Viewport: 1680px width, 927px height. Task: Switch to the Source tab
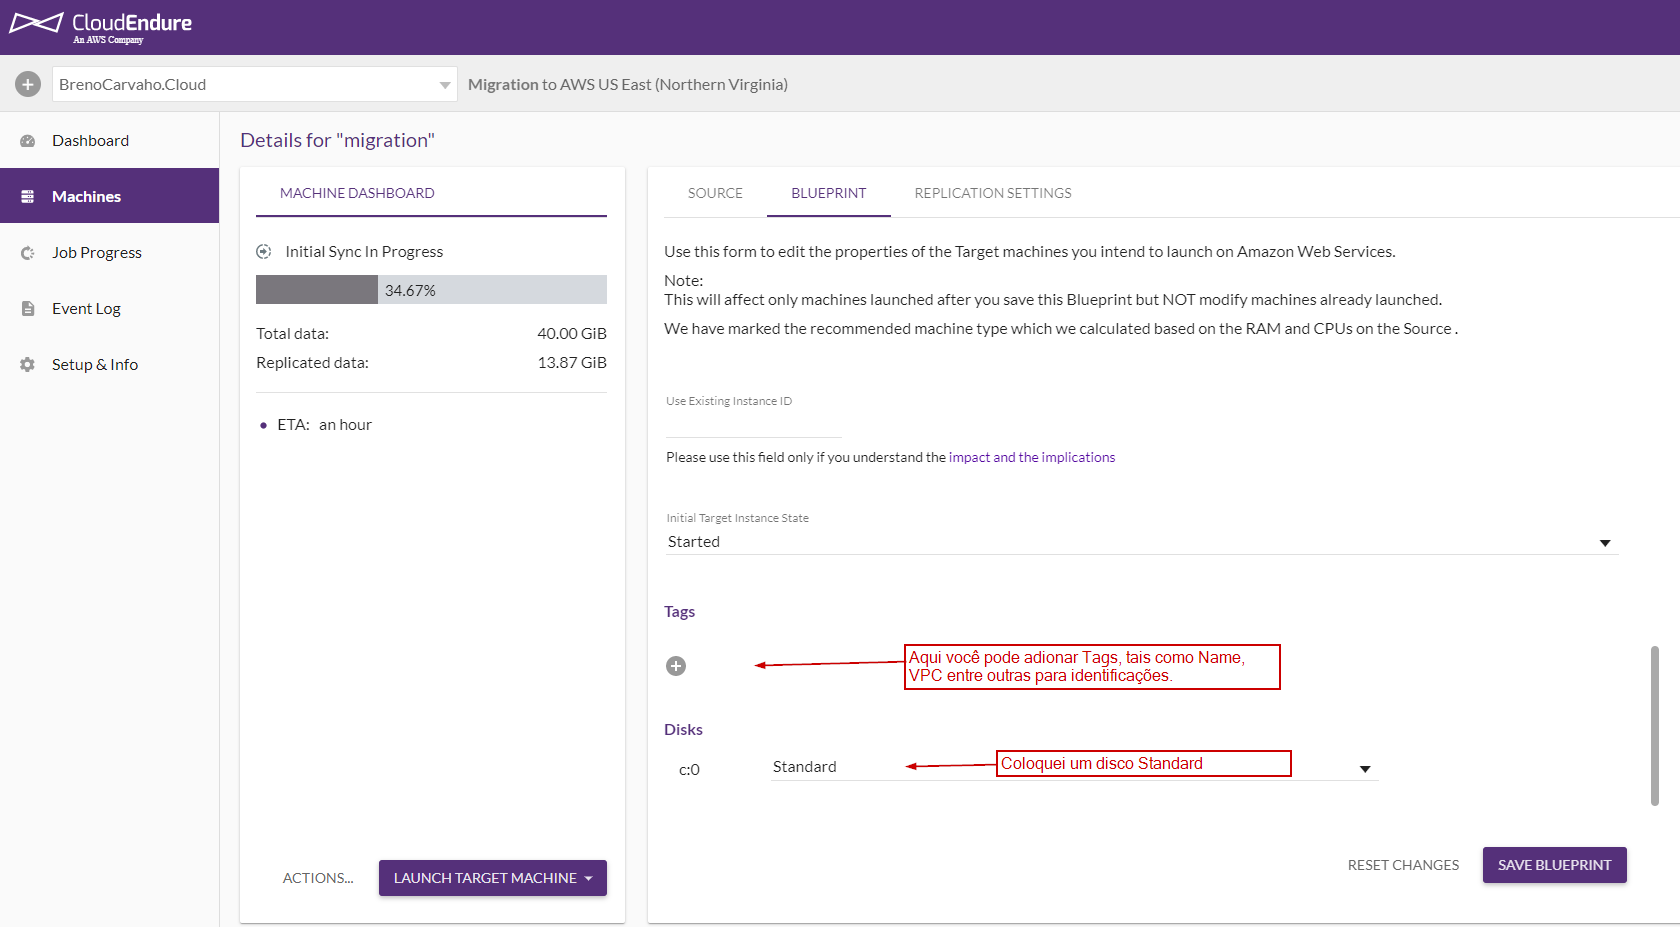(715, 193)
